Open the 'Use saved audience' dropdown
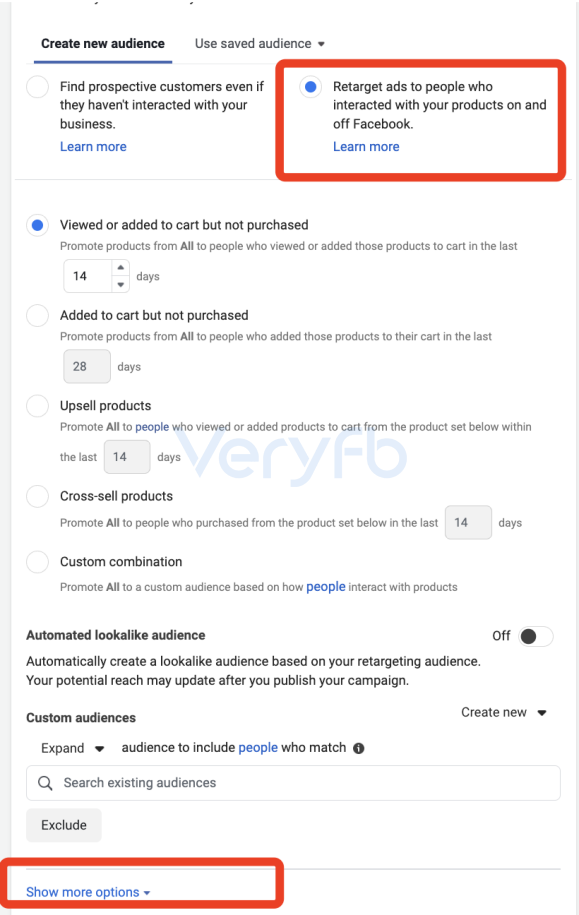This screenshot has width=579, height=915. point(260,44)
